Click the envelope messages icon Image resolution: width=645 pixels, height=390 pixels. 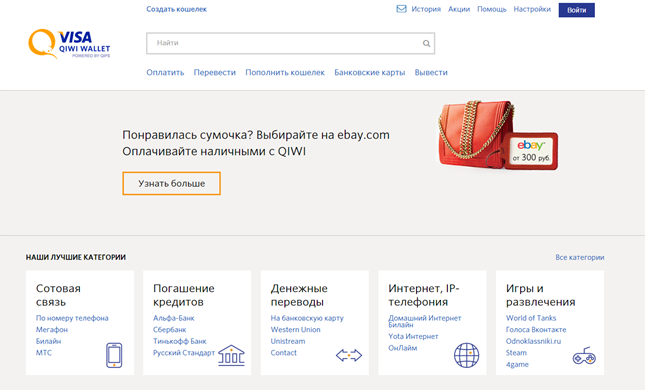point(401,9)
